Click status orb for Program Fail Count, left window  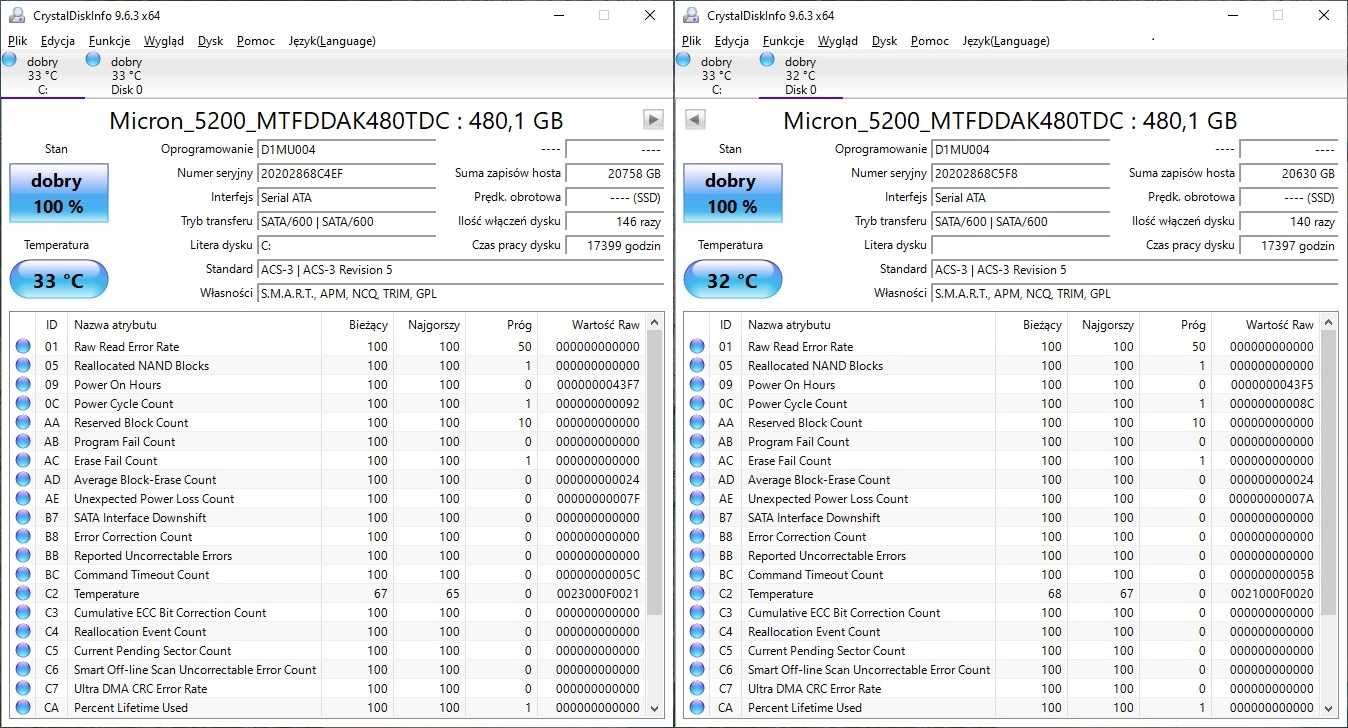(23, 441)
